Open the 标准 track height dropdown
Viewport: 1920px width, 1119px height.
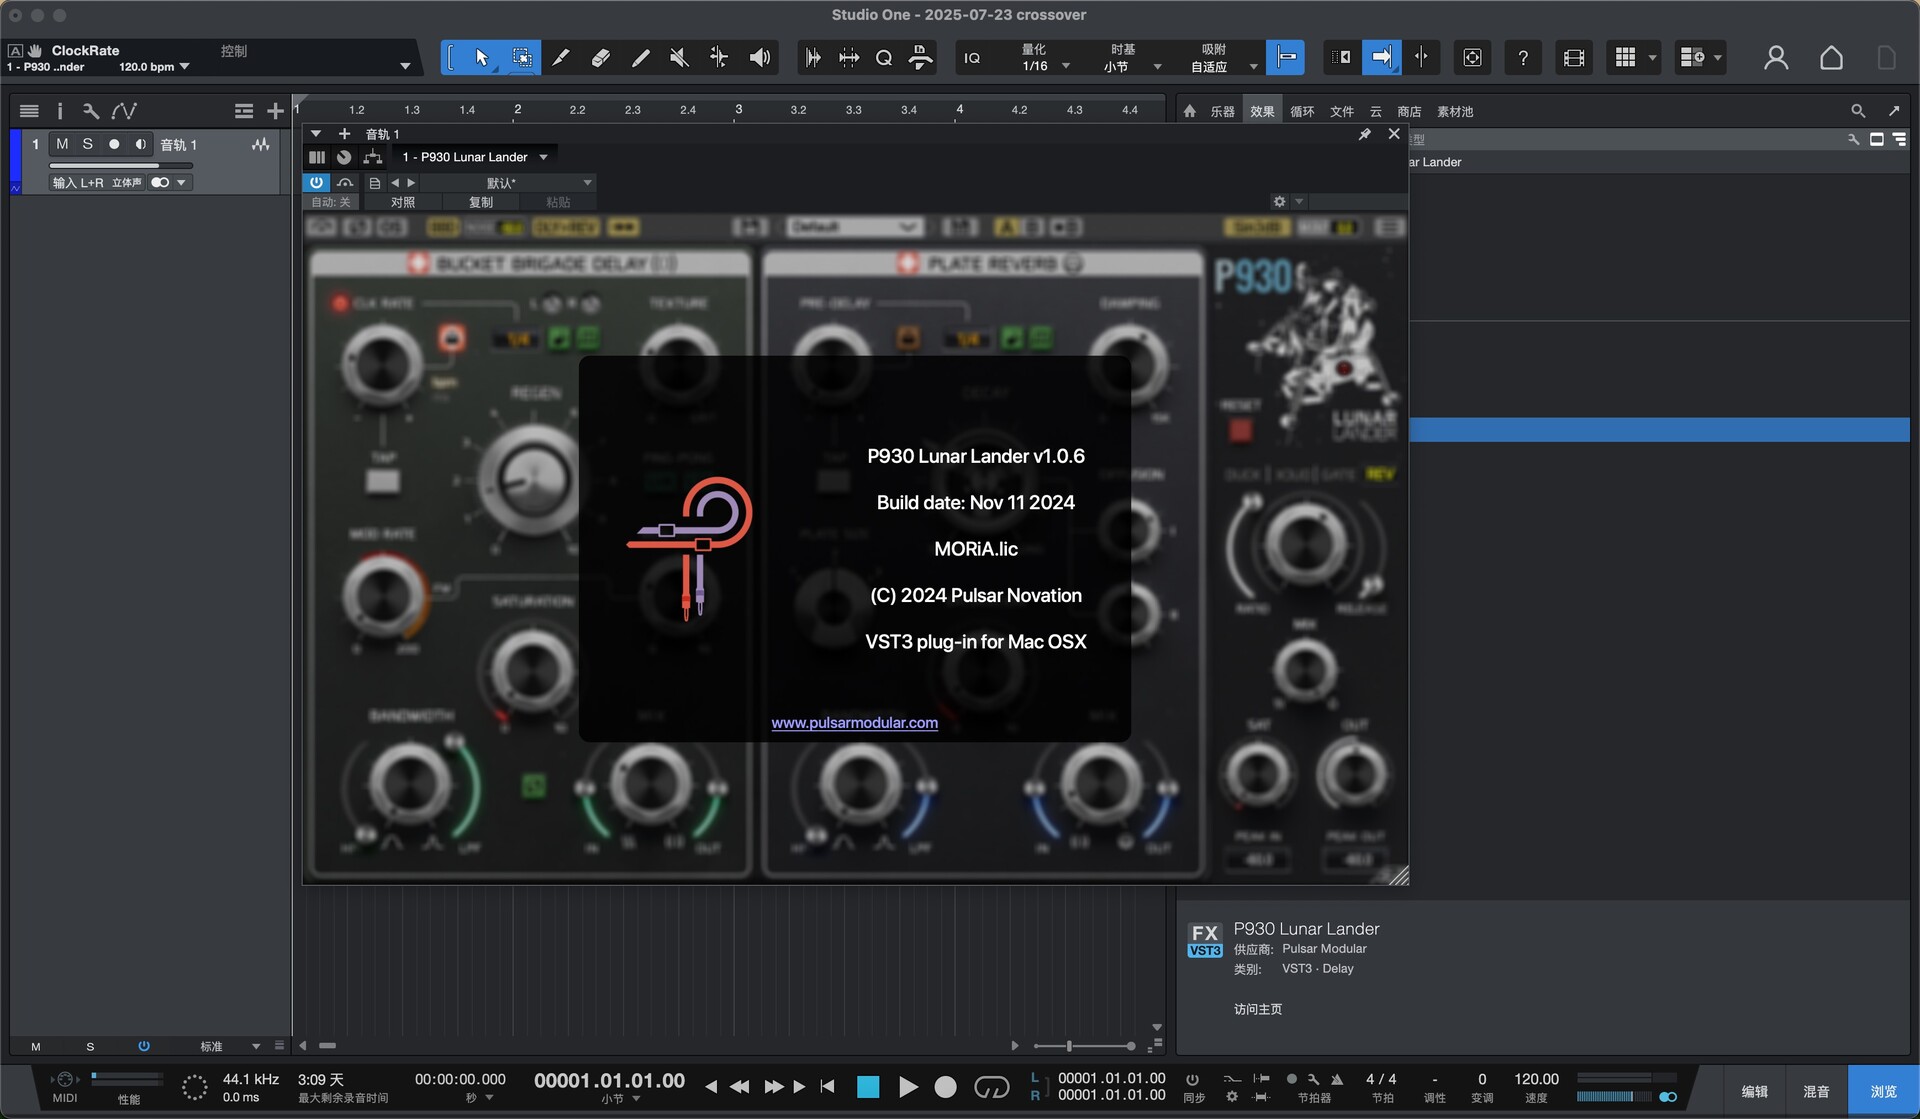(230, 1046)
